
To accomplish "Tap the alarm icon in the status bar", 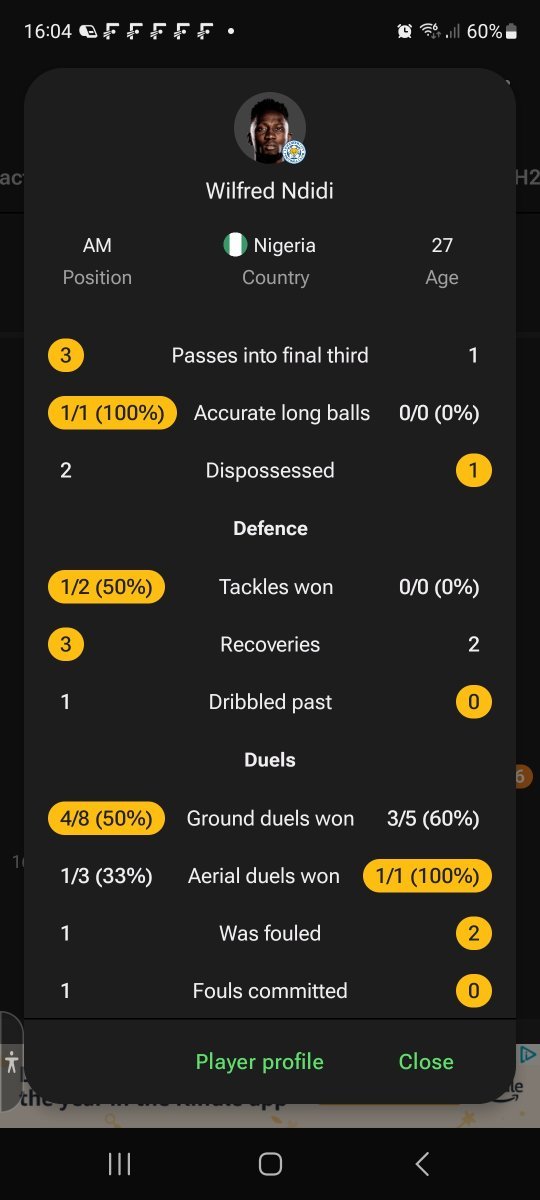I will pyautogui.click(x=404, y=31).
